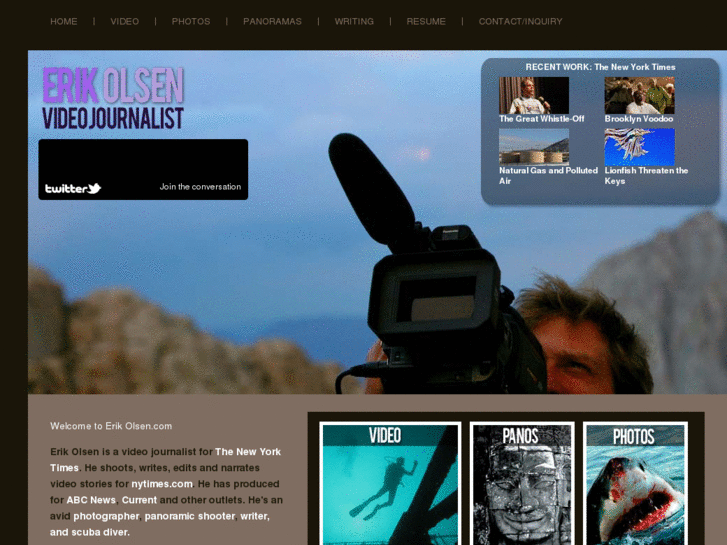727x545 pixels.
Task: Follow the nytimes.com link in the bio
Action: click(162, 484)
